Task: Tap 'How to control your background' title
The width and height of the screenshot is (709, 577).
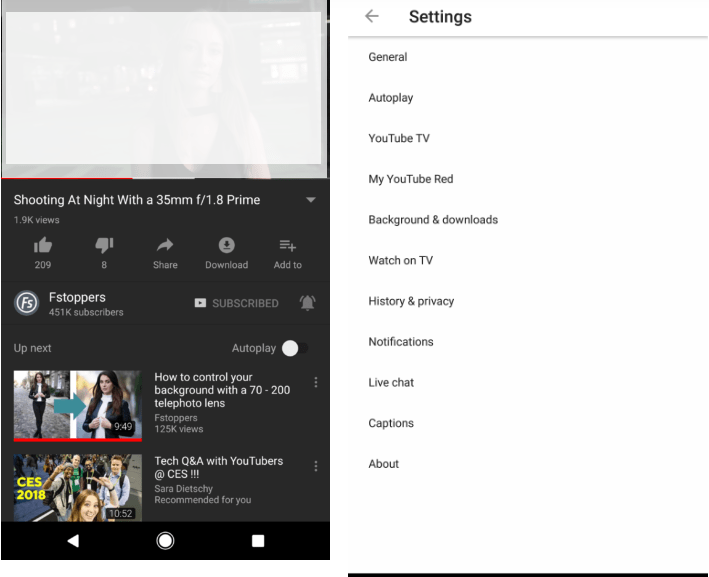Action: [x=222, y=390]
